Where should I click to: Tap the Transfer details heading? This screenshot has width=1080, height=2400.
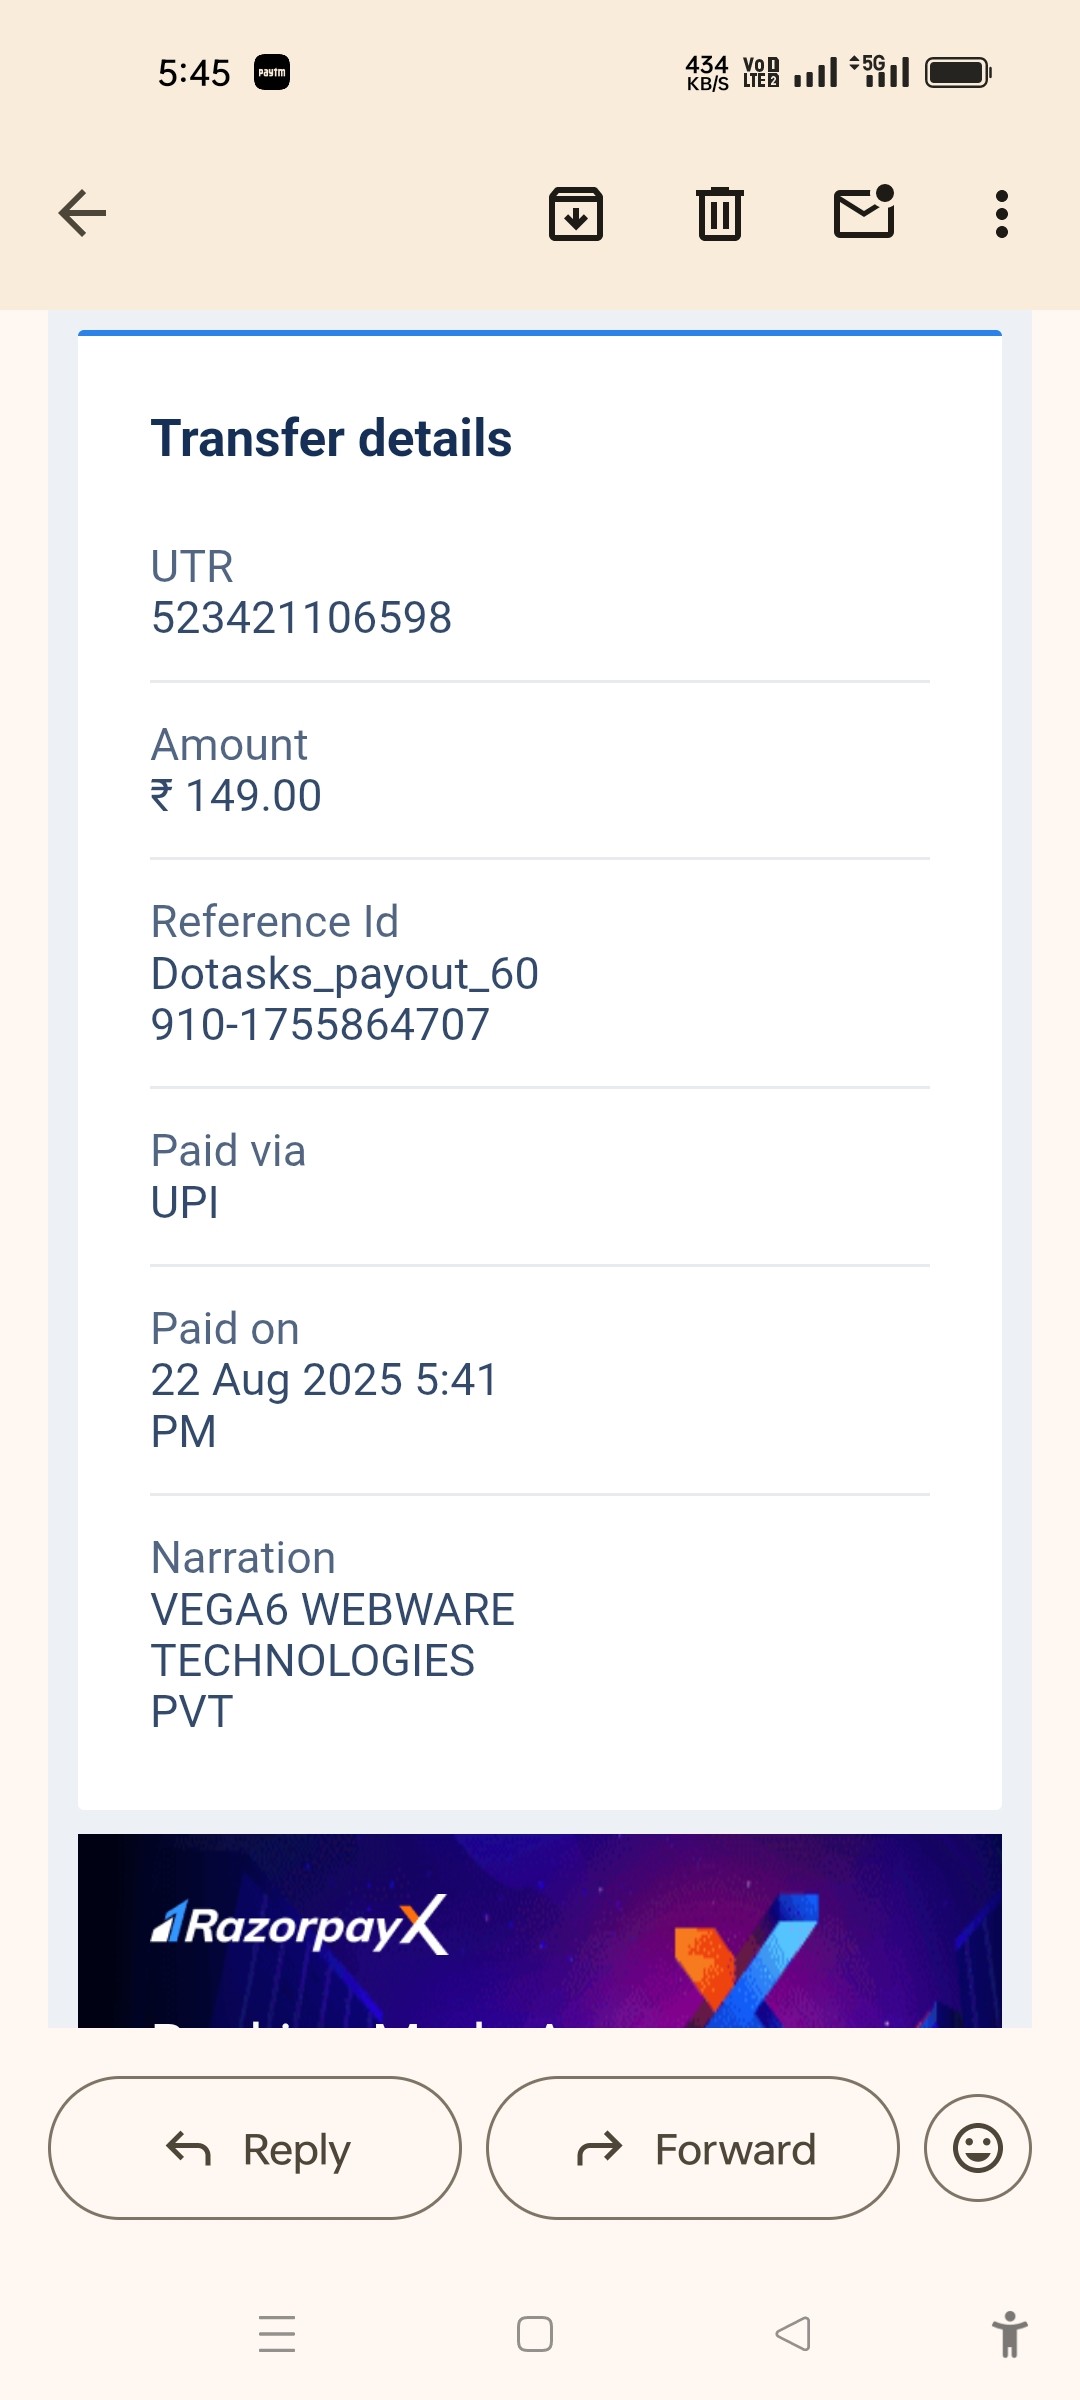click(331, 438)
